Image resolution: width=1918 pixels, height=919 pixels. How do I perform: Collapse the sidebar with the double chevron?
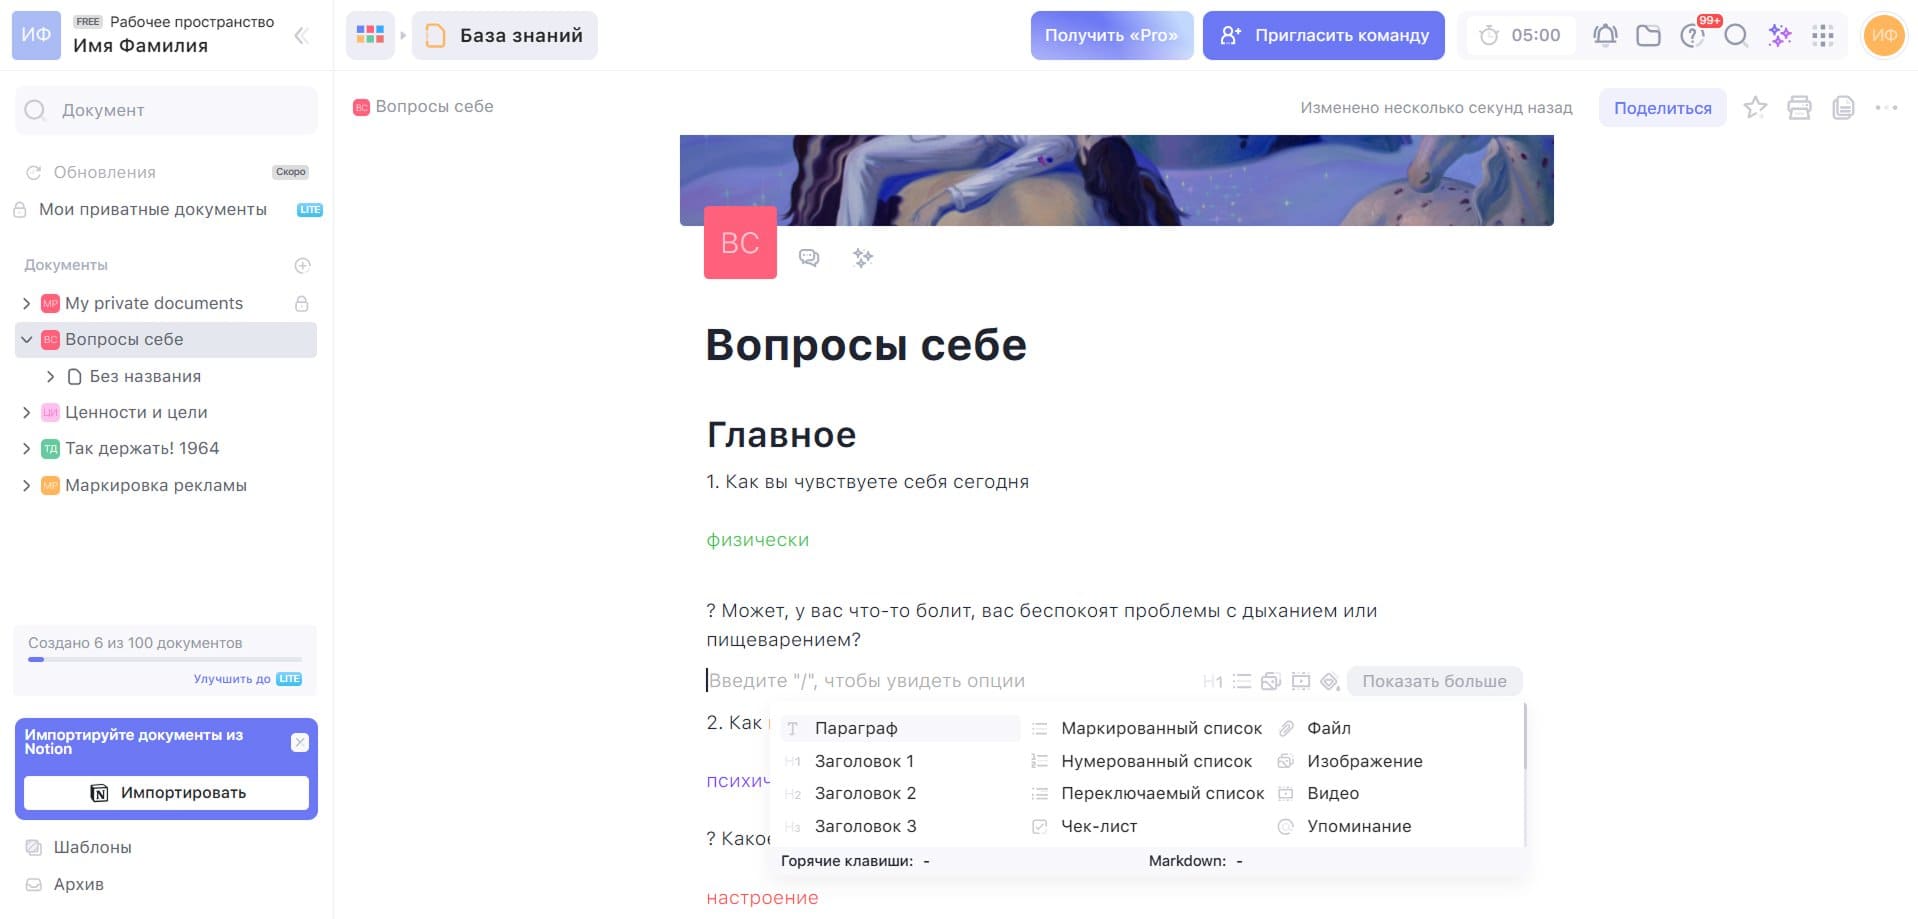[301, 36]
